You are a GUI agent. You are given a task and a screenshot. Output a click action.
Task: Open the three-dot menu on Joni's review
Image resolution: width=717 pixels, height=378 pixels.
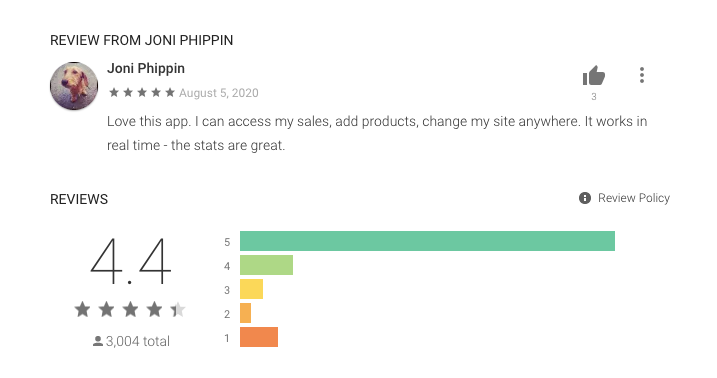click(x=642, y=75)
